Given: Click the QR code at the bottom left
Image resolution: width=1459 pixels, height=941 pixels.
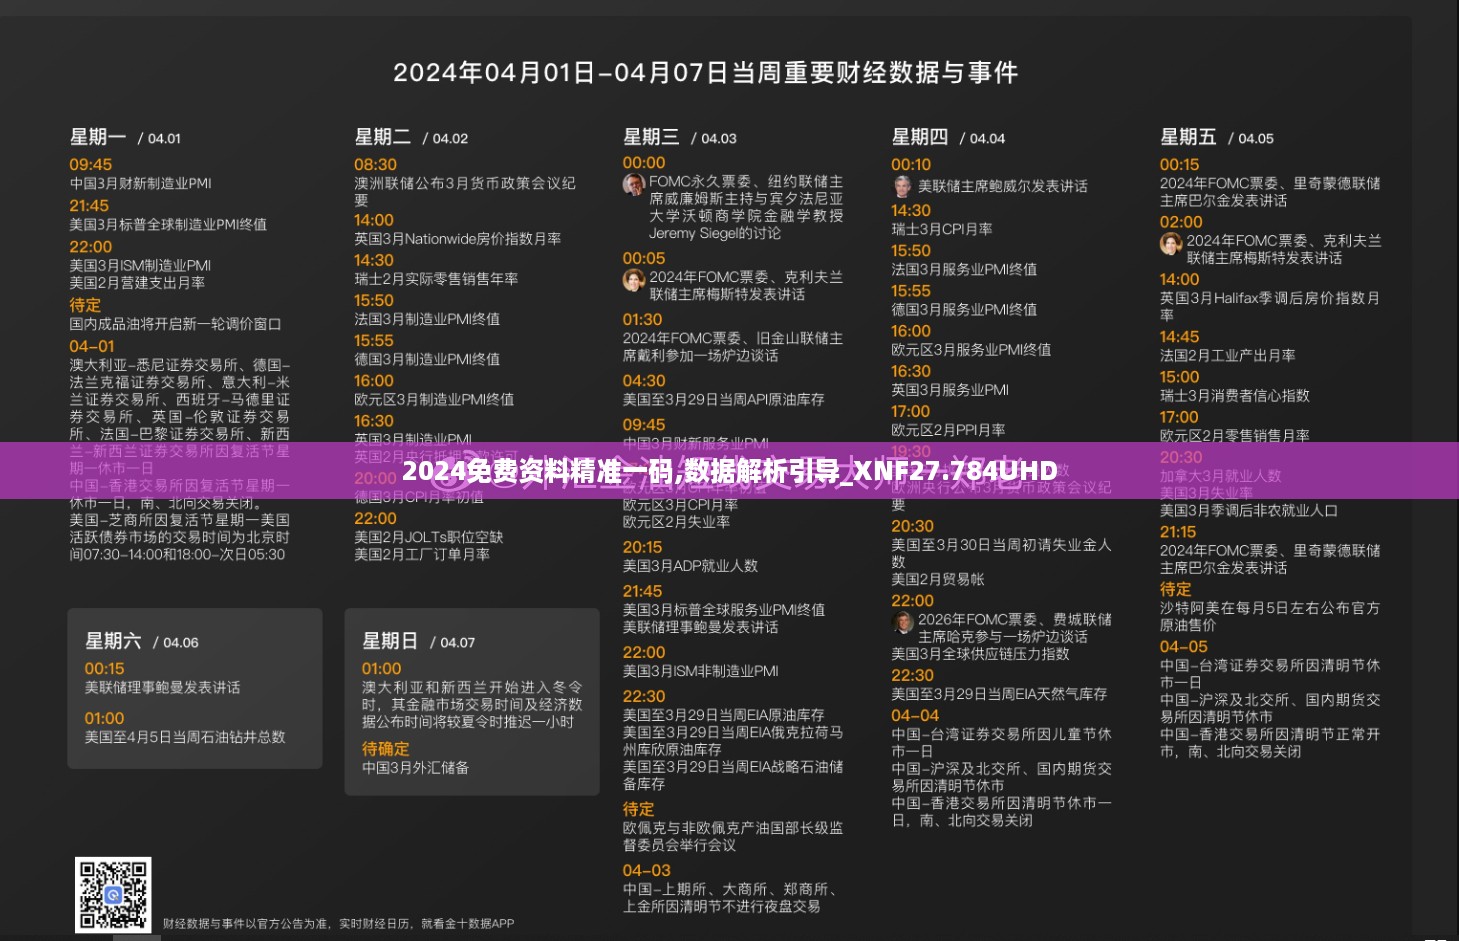Looking at the screenshot, I should [x=113, y=894].
